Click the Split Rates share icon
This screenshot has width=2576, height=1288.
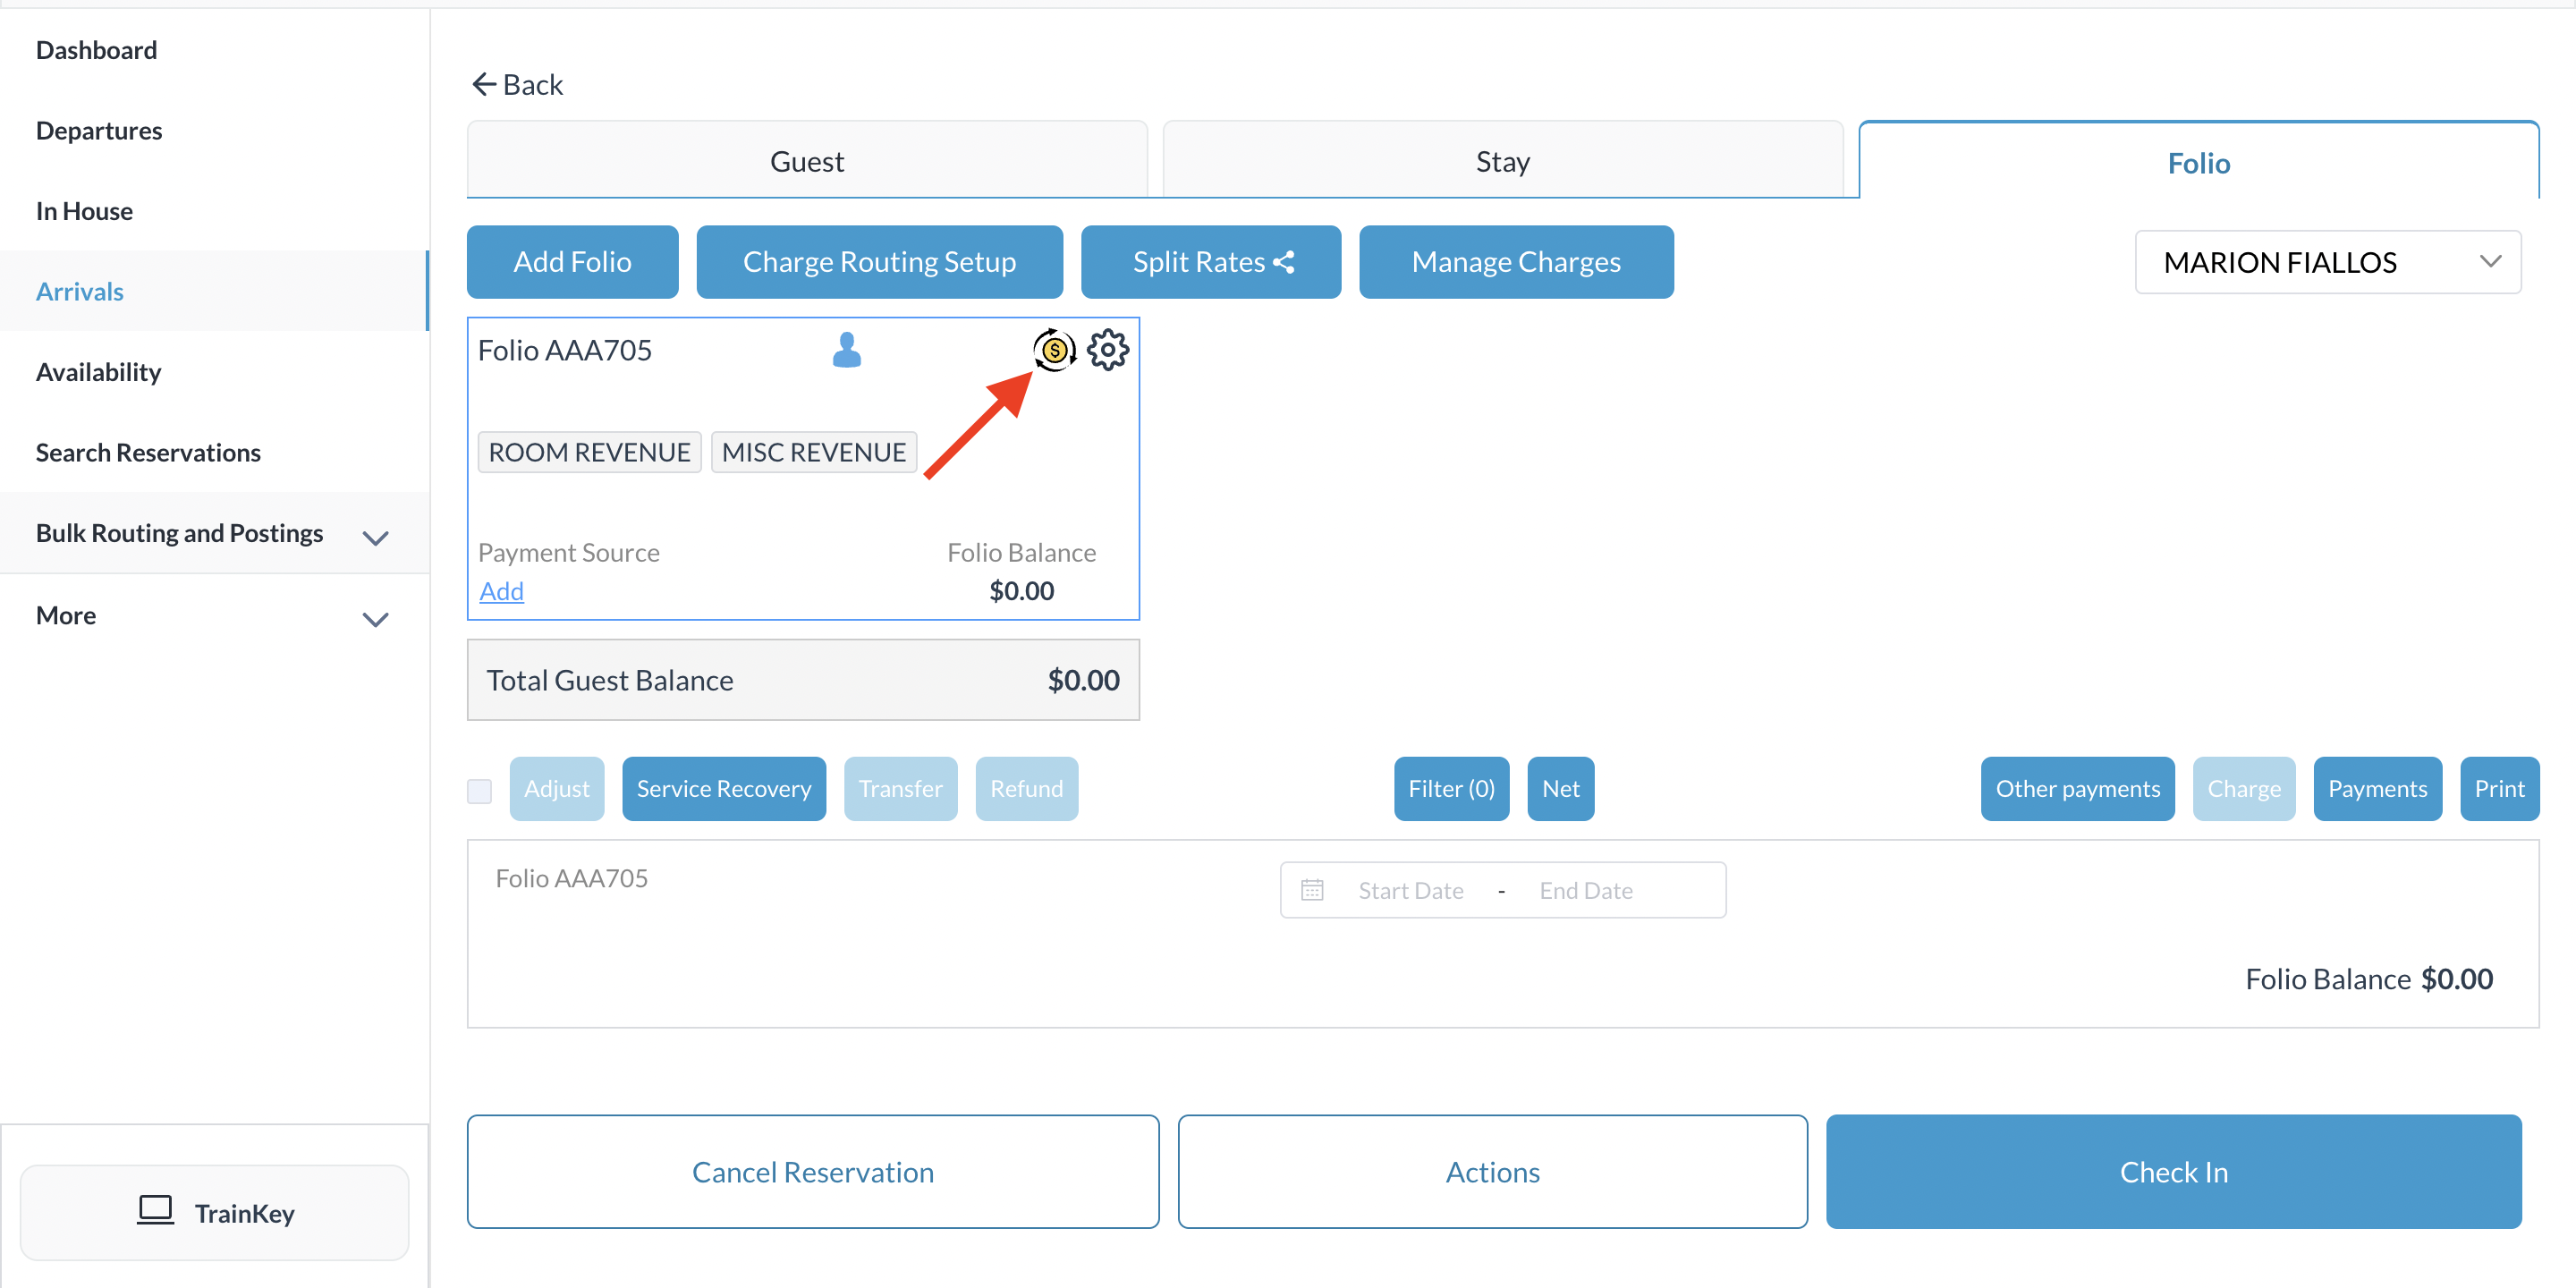(x=1284, y=262)
